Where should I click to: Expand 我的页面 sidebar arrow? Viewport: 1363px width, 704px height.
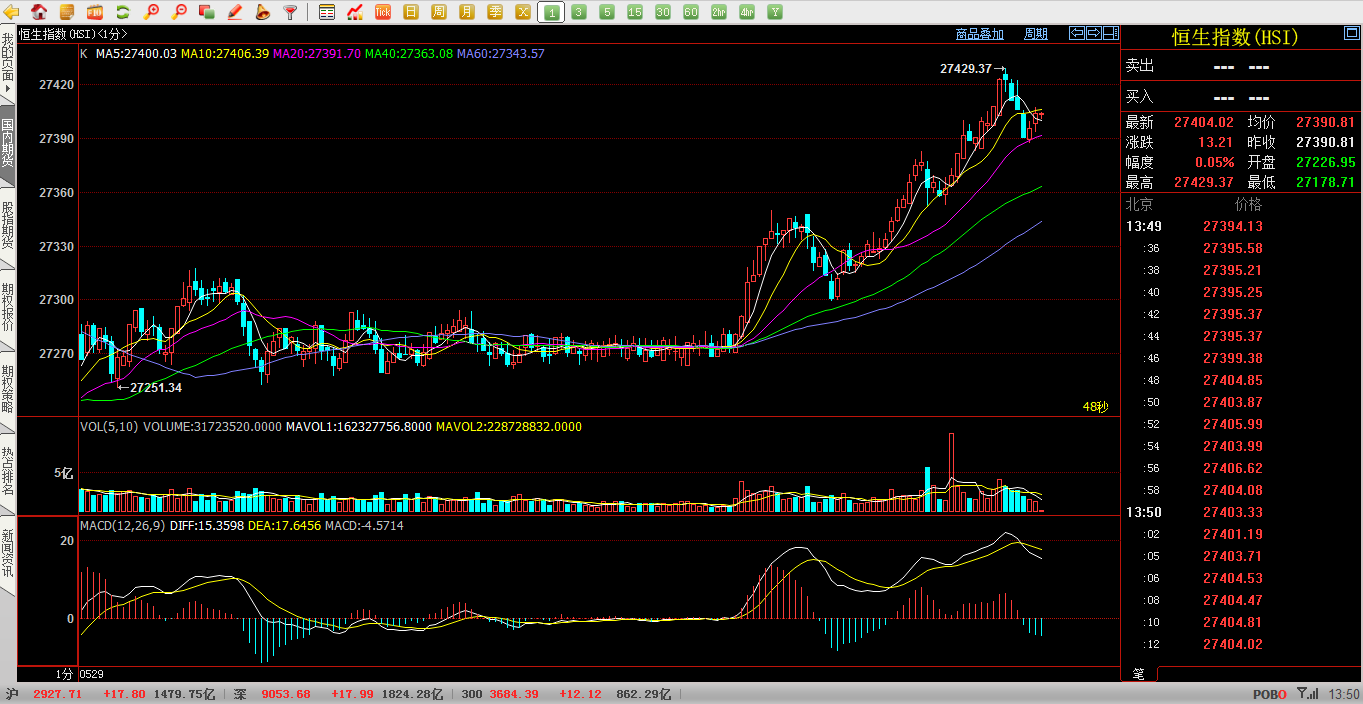coord(8,90)
